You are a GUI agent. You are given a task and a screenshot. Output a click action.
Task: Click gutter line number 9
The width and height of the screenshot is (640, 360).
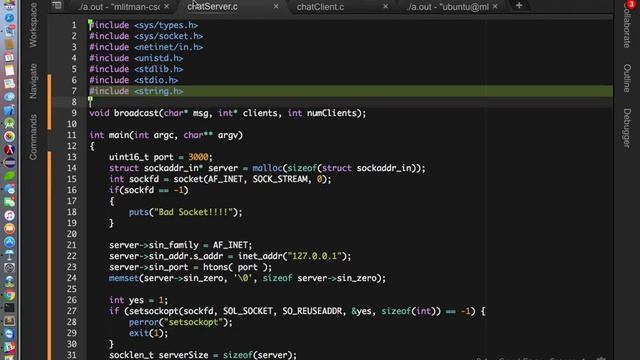click(x=74, y=113)
